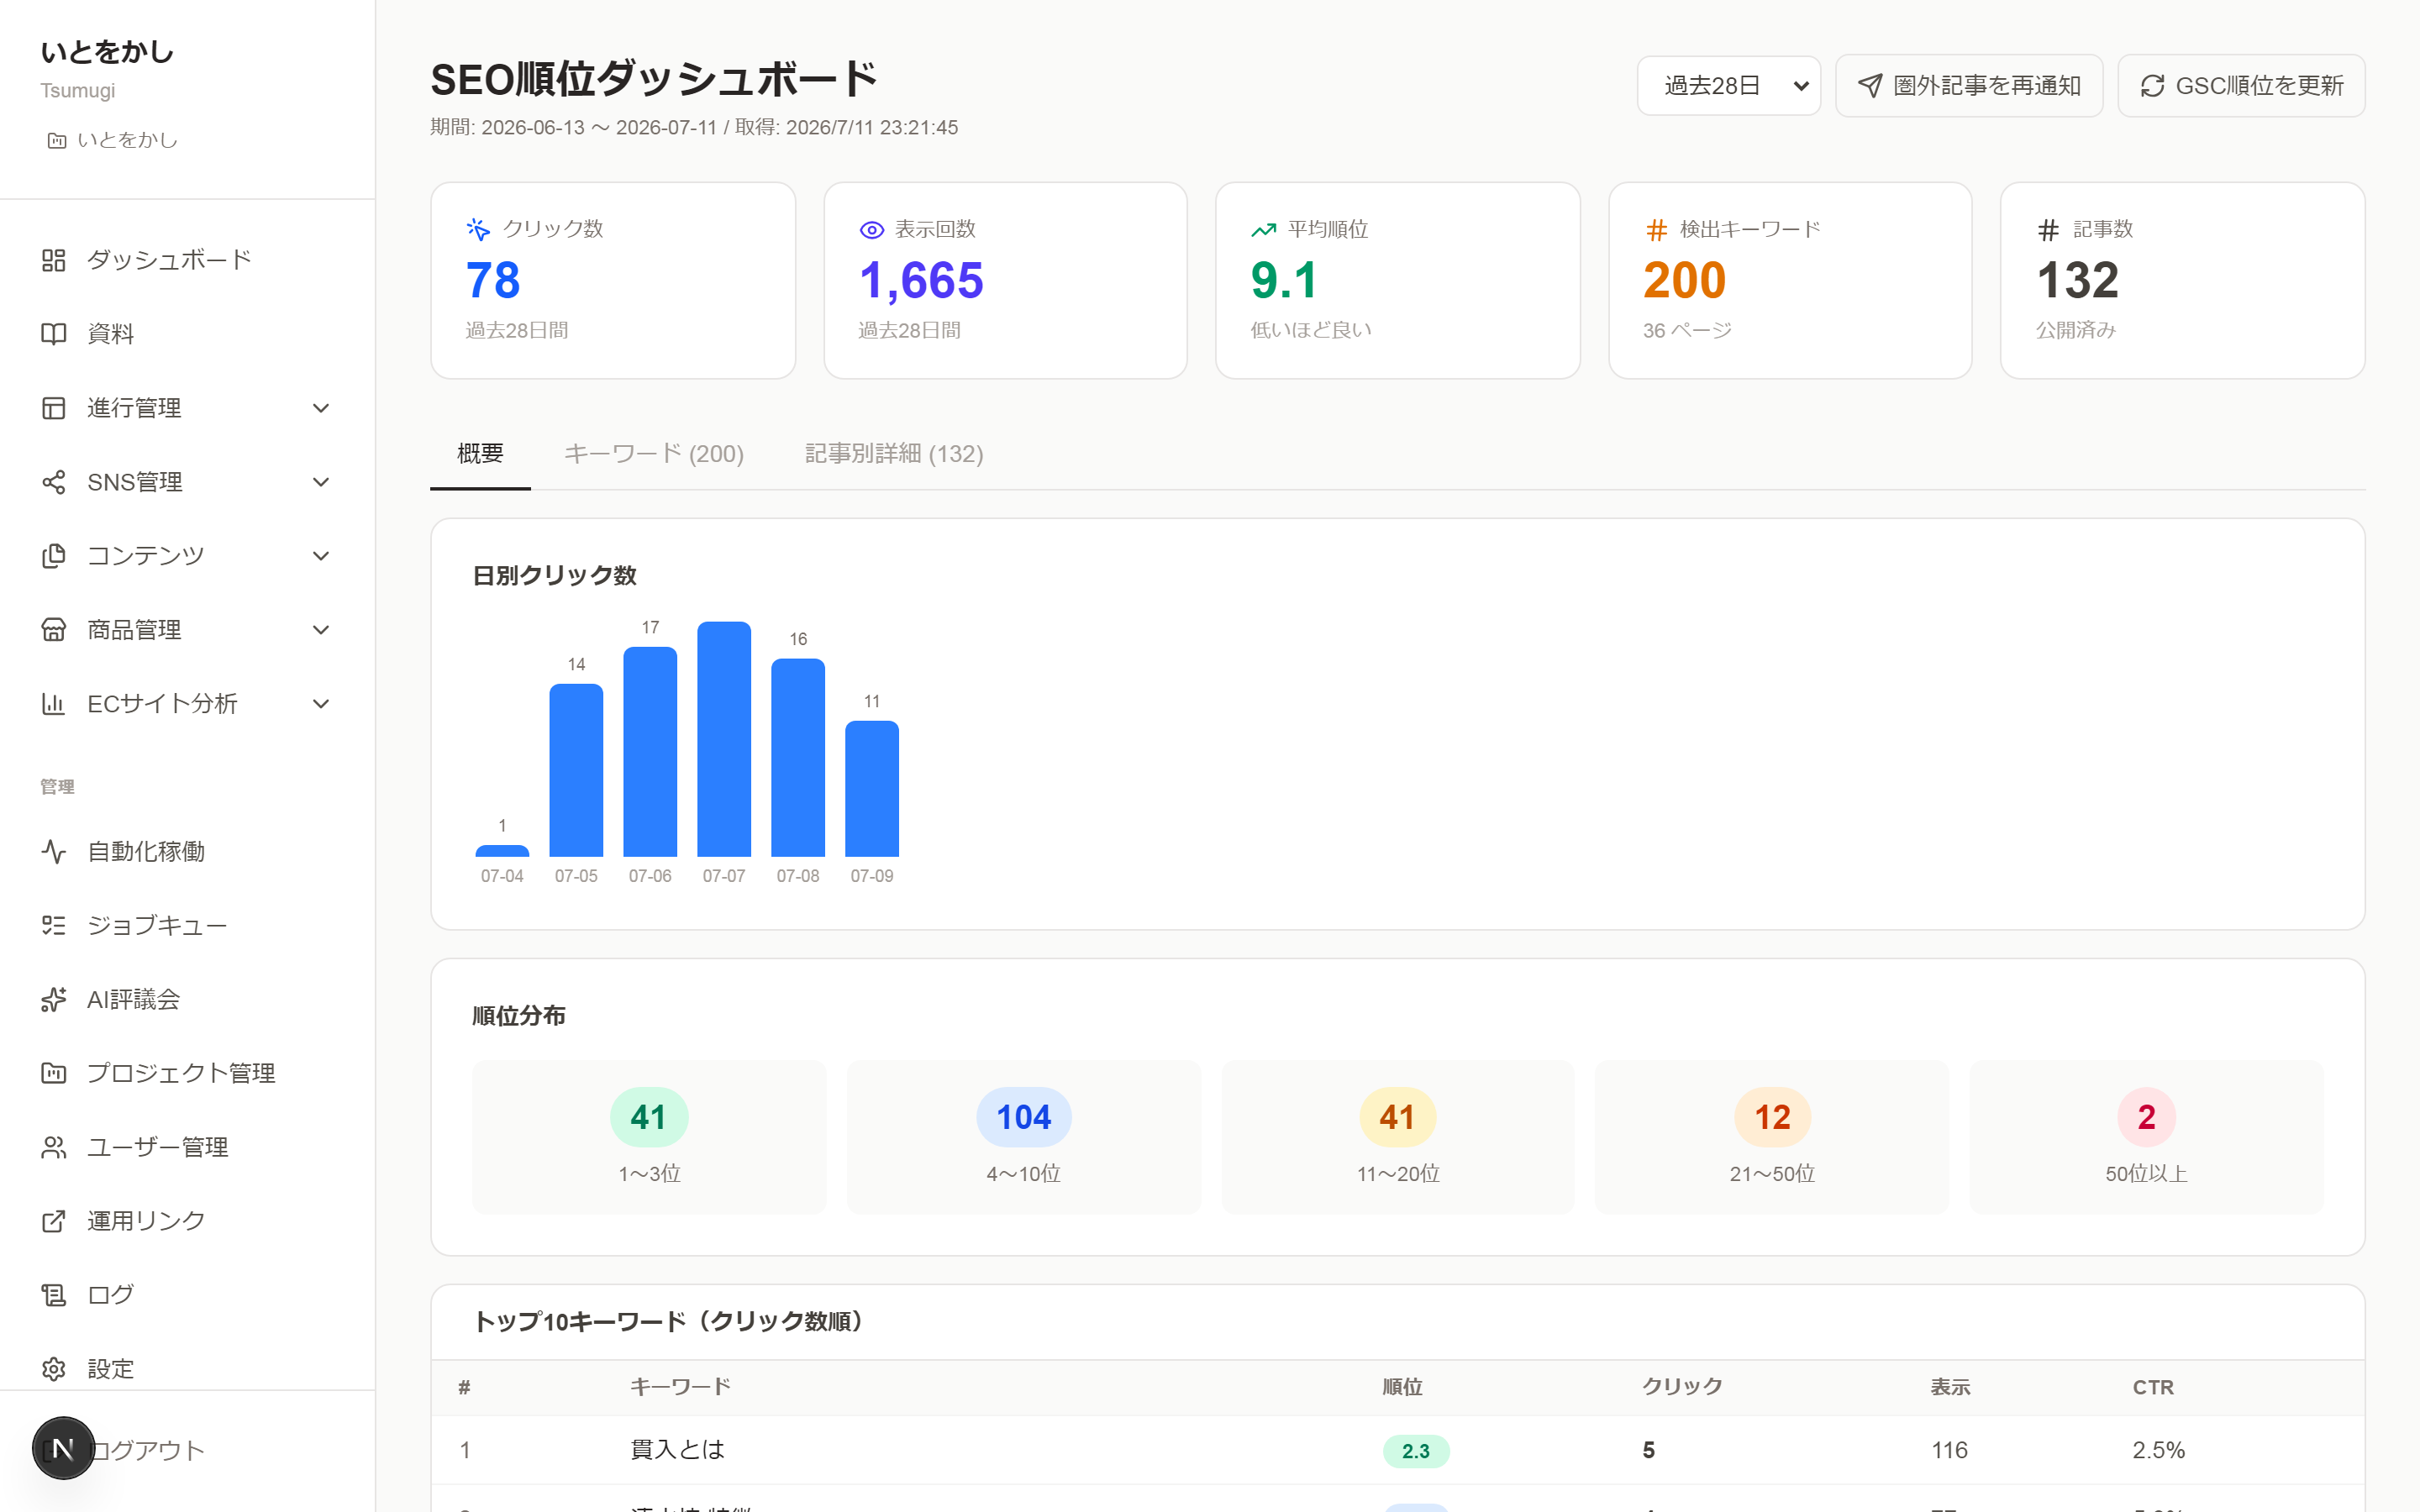Switch to the キーワード (200) tab
The image size is (2420, 1512).
(654, 454)
